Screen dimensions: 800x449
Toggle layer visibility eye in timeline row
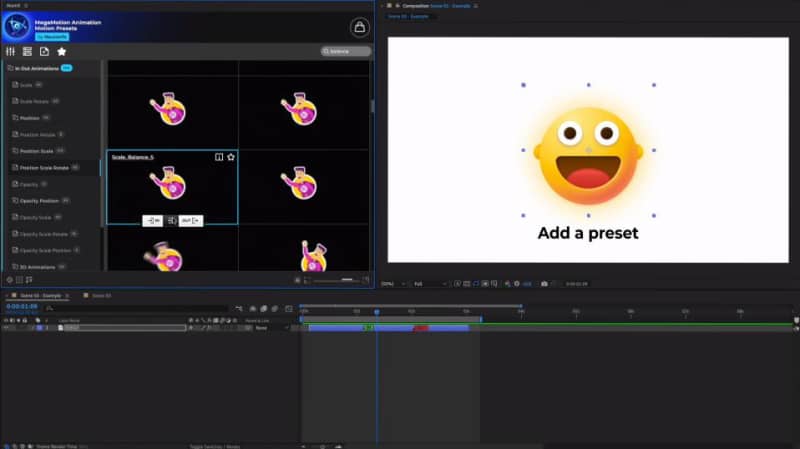coord(6,328)
